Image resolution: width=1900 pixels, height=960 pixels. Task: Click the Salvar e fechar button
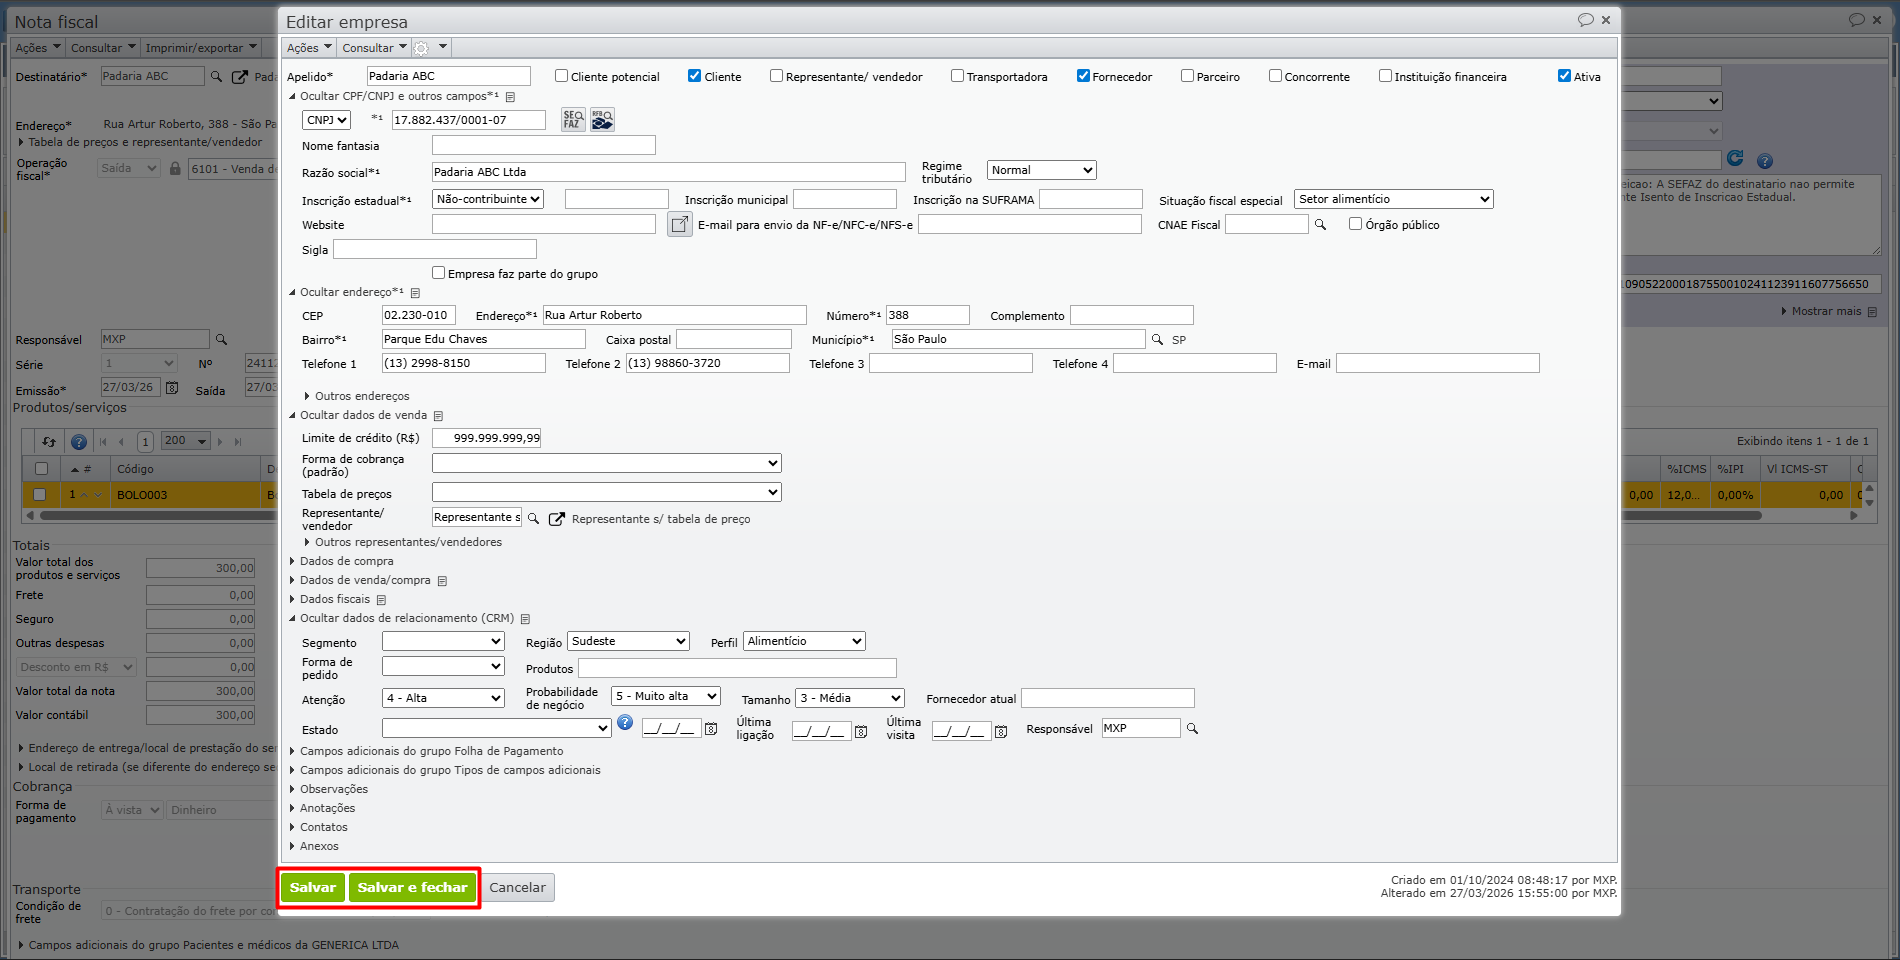(412, 888)
